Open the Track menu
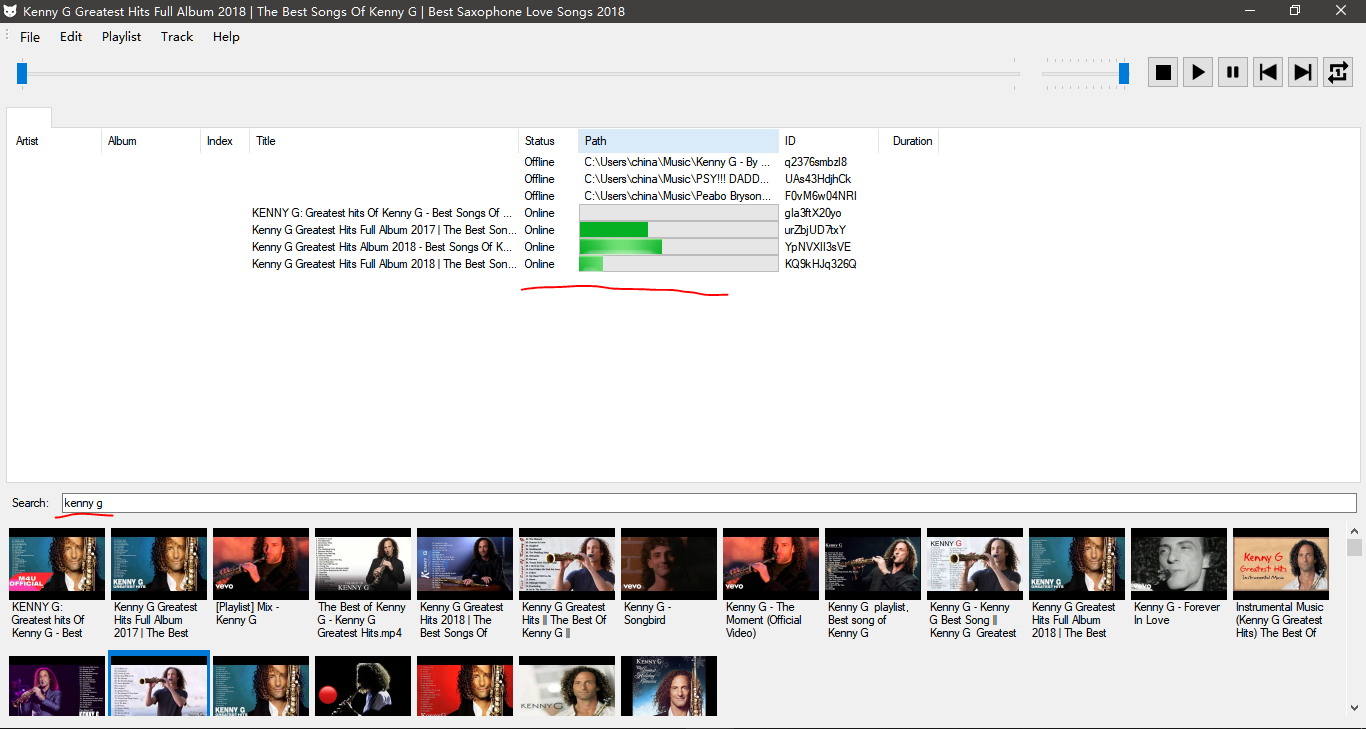The height and width of the screenshot is (729, 1366). [x=177, y=37]
